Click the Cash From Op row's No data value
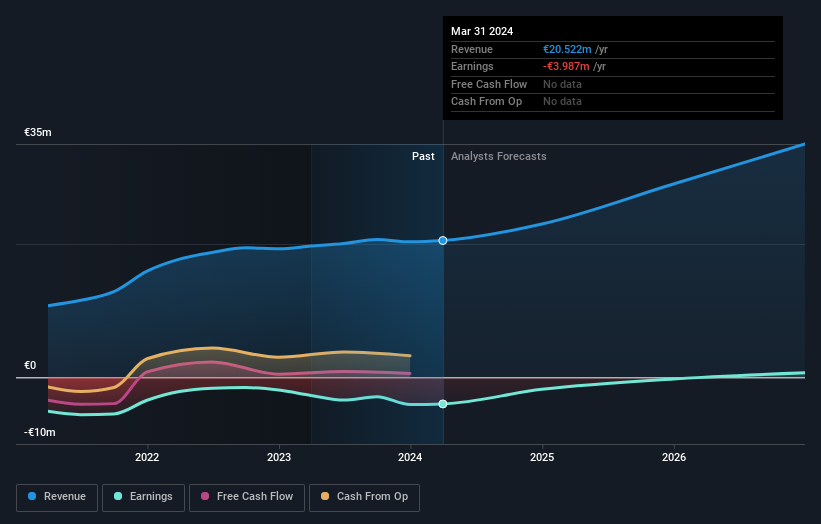This screenshot has width=821, height=524. (562, 102)
